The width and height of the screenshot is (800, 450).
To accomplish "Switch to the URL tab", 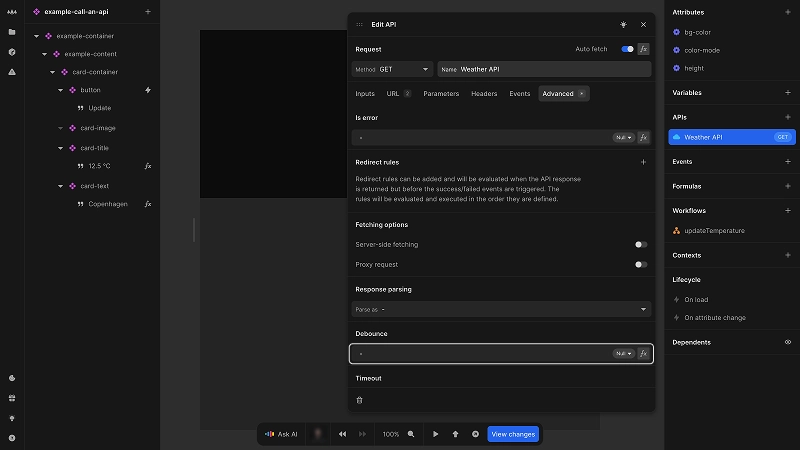I will [x=398, y=94].
